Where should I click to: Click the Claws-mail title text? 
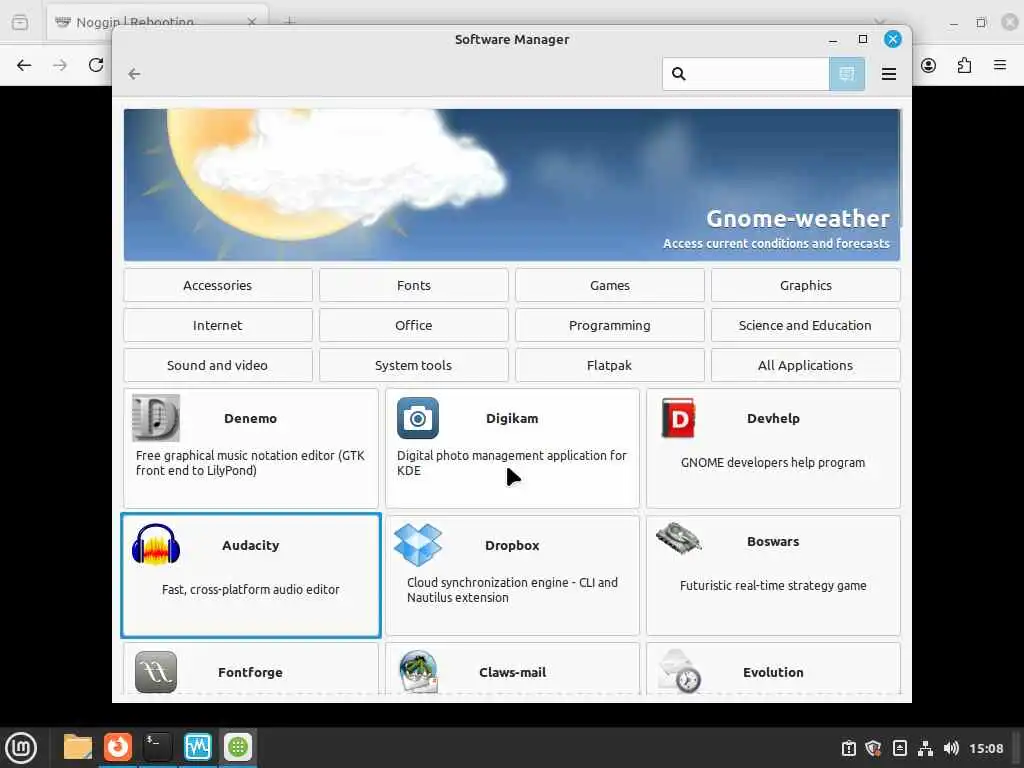[x=512, y=672]
